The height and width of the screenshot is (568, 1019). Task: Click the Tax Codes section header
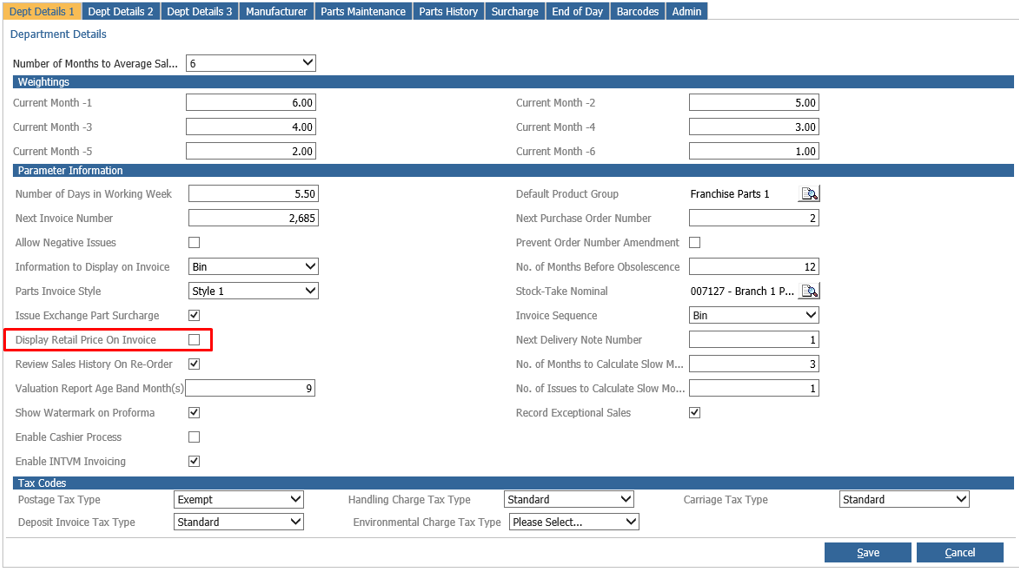[x=513, y=483]
